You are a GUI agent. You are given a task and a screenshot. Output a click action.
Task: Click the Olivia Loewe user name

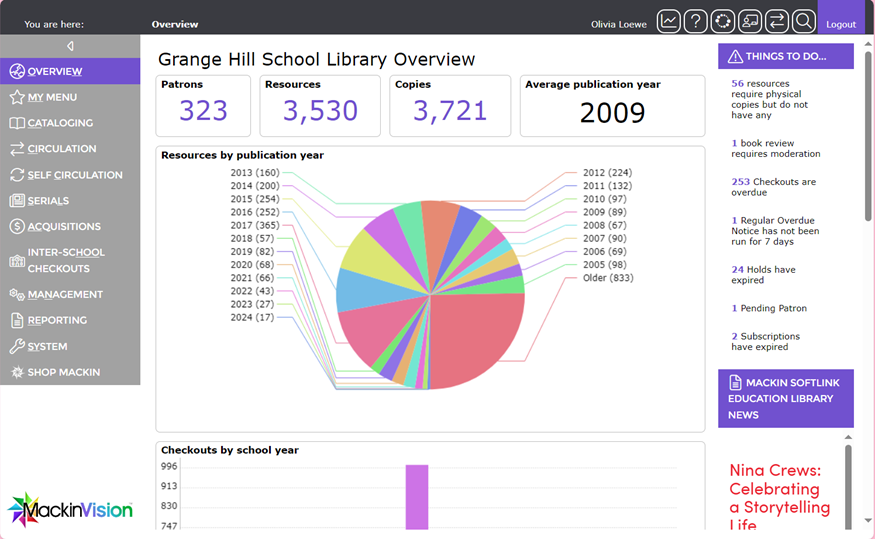[x=618, y=24]
